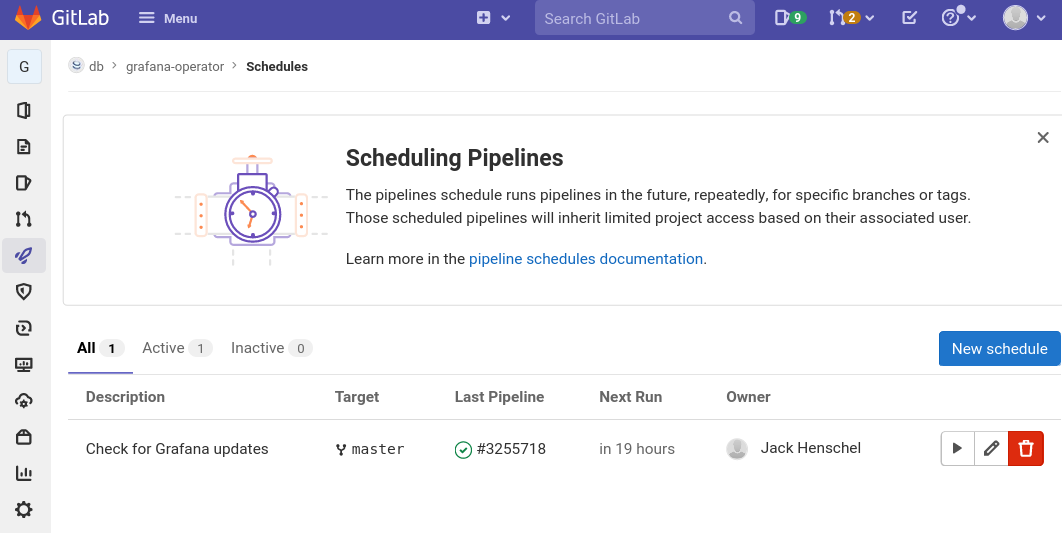Open Packages & Registries sidebar icon
This screenshot has height=533, width=1062.
tap(24, 438)
